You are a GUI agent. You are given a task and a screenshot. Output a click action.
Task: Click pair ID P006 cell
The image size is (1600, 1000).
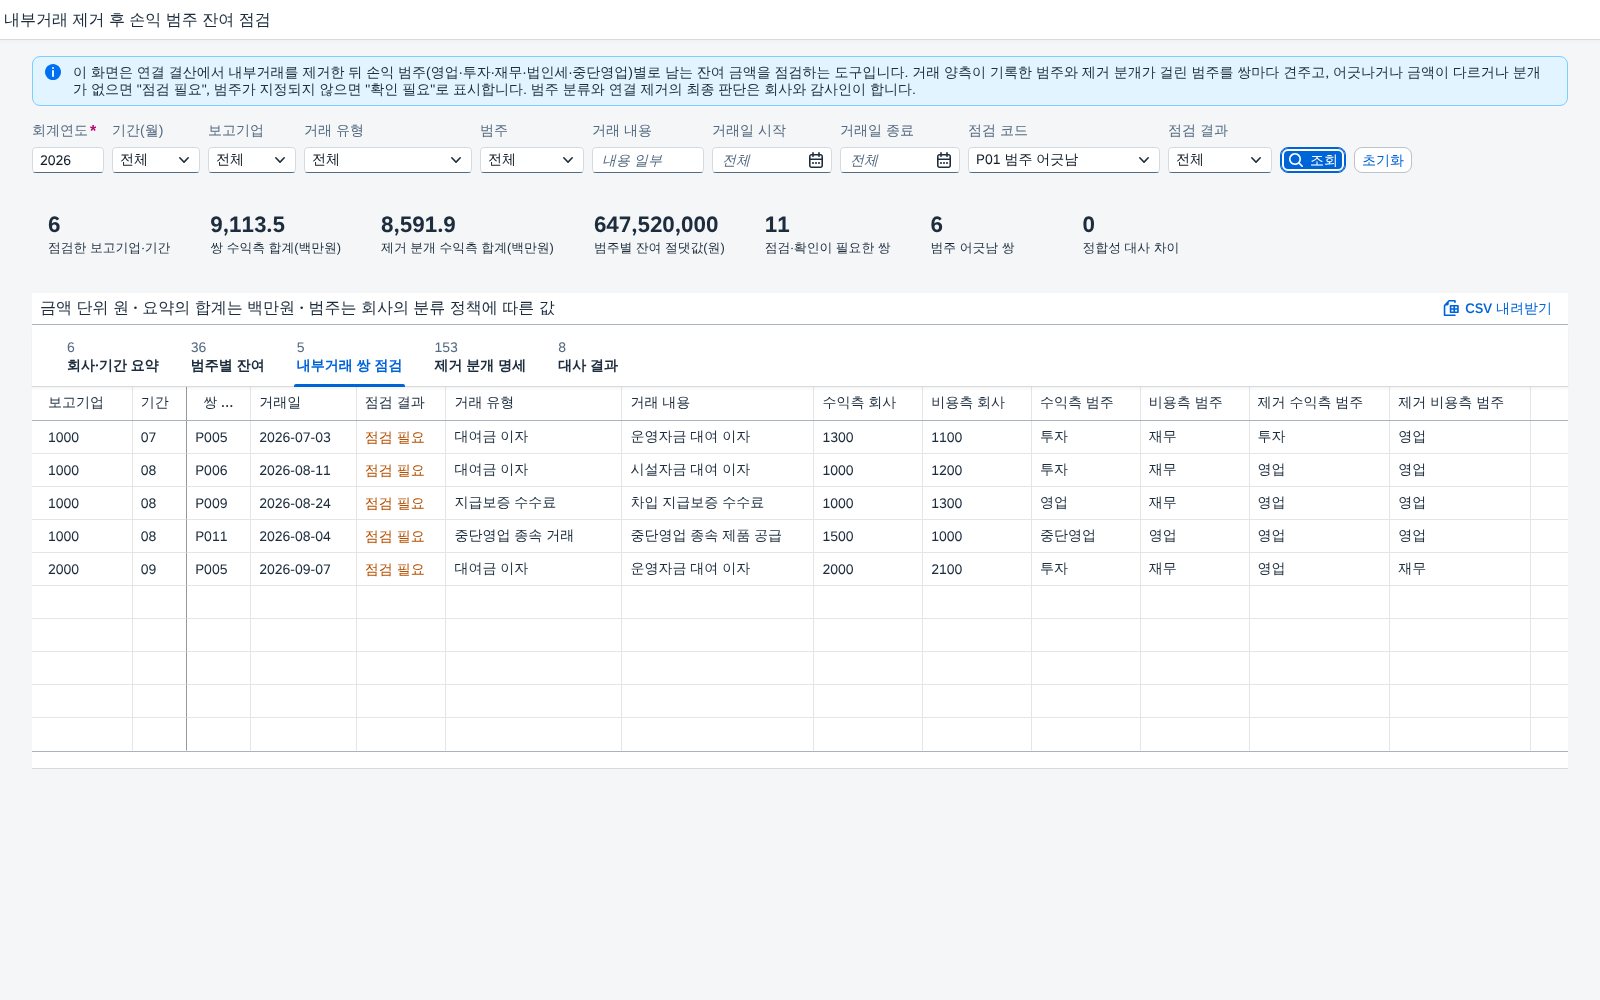tap(218, 470)
